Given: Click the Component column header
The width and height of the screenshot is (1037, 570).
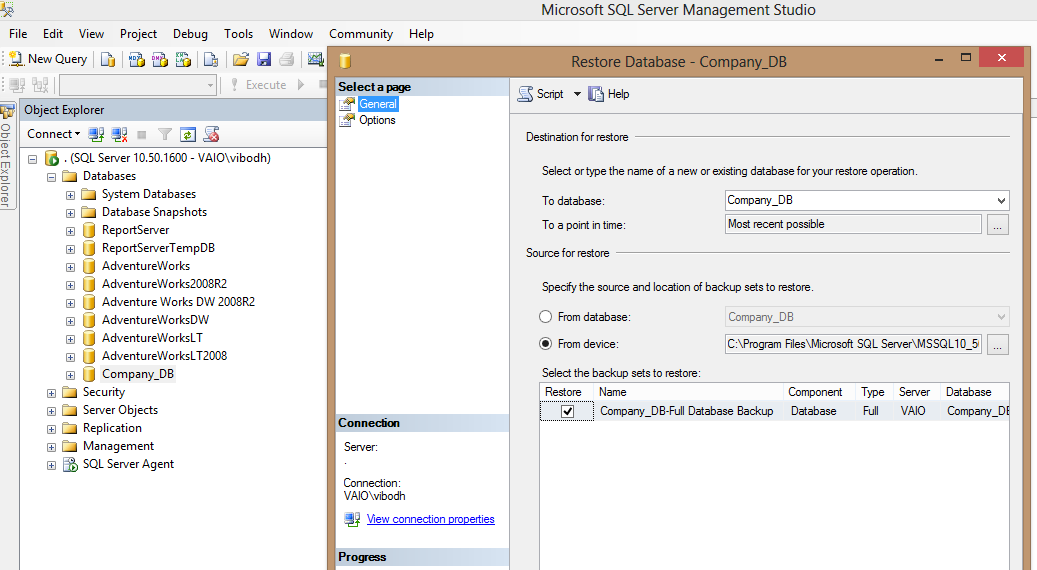Looking at the screenshot, I should [819, 392].
